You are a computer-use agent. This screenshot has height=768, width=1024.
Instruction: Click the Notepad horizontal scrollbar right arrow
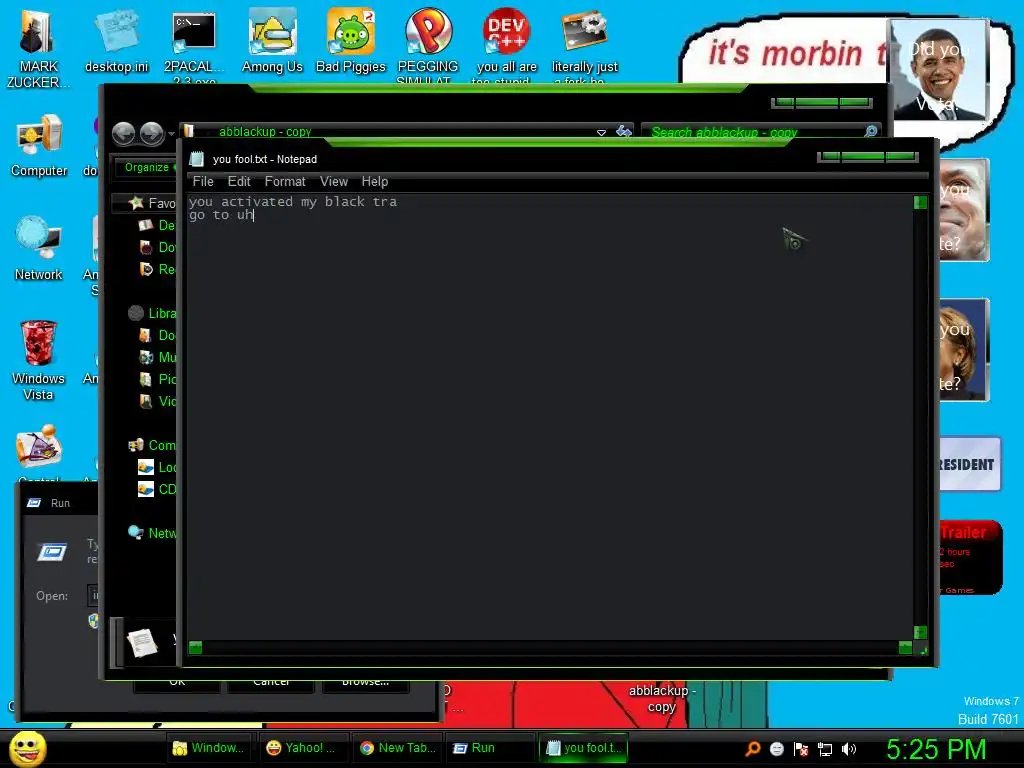pyautogui.click(x=905, y=647)
